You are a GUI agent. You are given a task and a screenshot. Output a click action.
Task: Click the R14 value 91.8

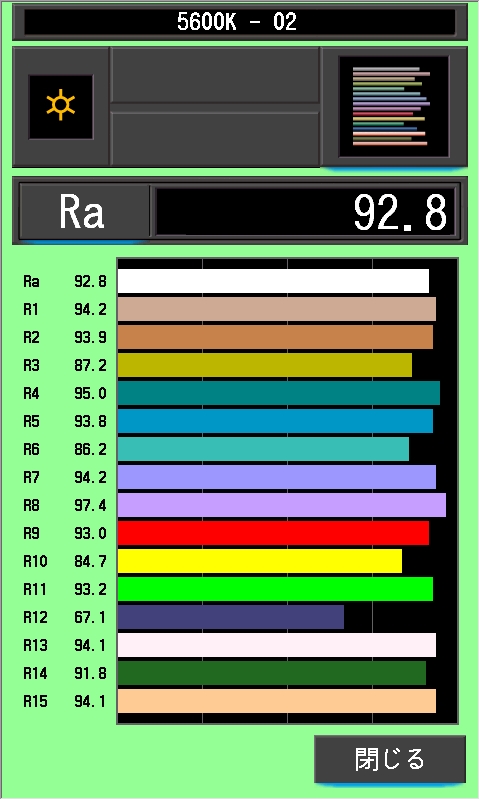(91, 673)
